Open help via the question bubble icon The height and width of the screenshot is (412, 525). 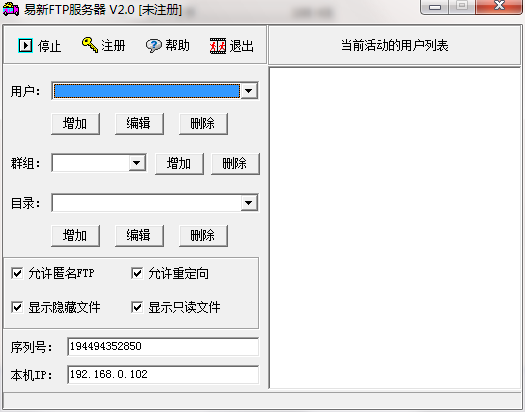(154, 46)
